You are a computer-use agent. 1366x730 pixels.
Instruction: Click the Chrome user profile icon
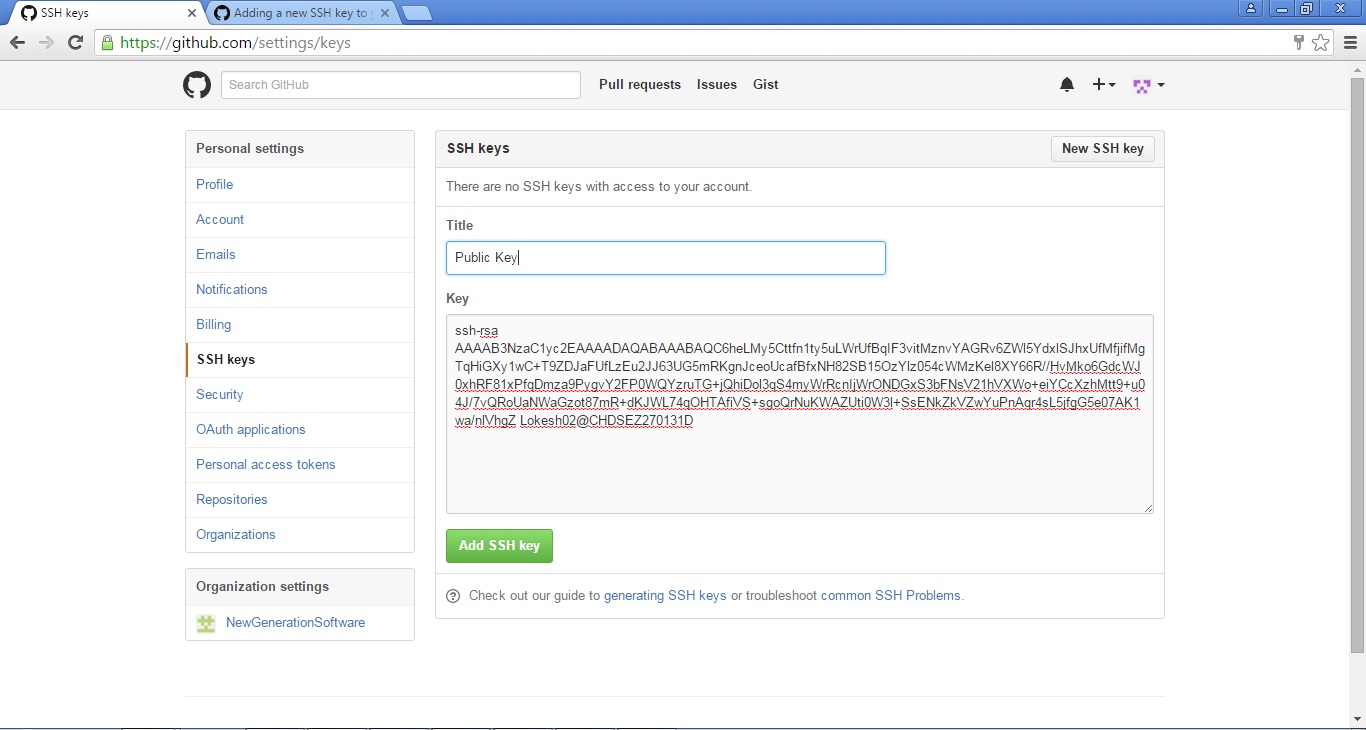click(1251, 8)
